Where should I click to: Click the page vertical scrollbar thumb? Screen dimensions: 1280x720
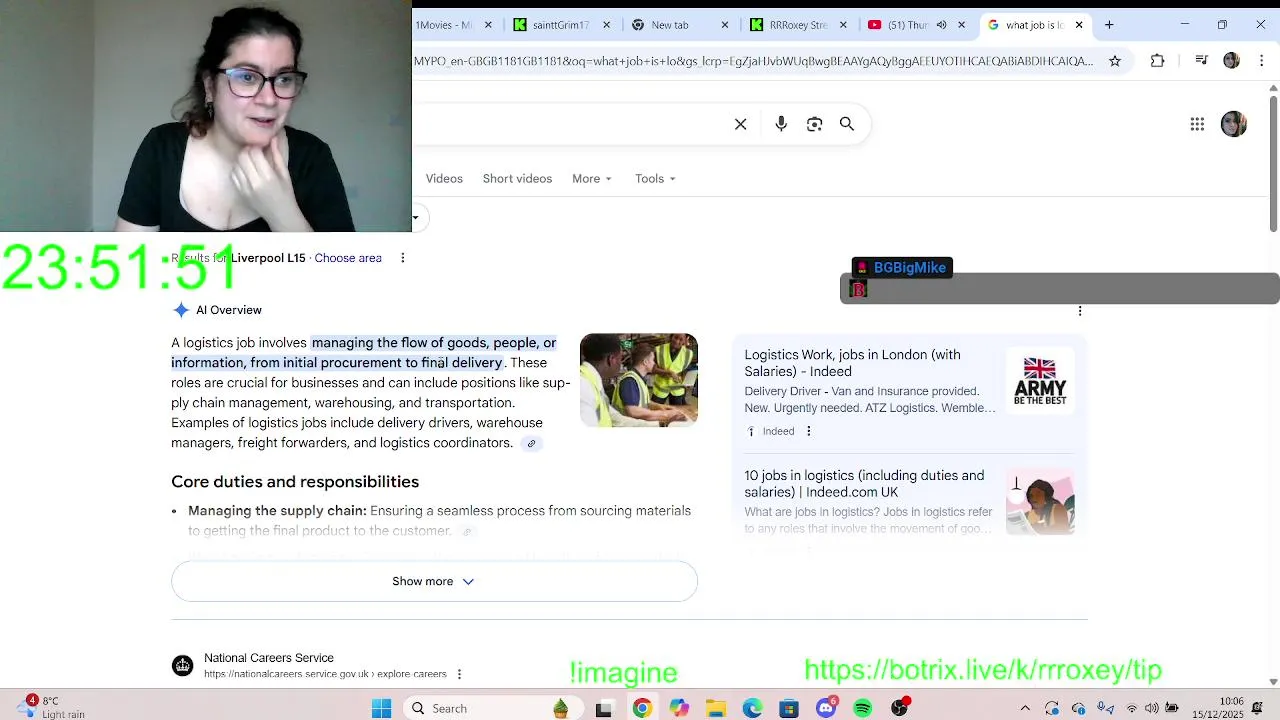(1273, 165)
